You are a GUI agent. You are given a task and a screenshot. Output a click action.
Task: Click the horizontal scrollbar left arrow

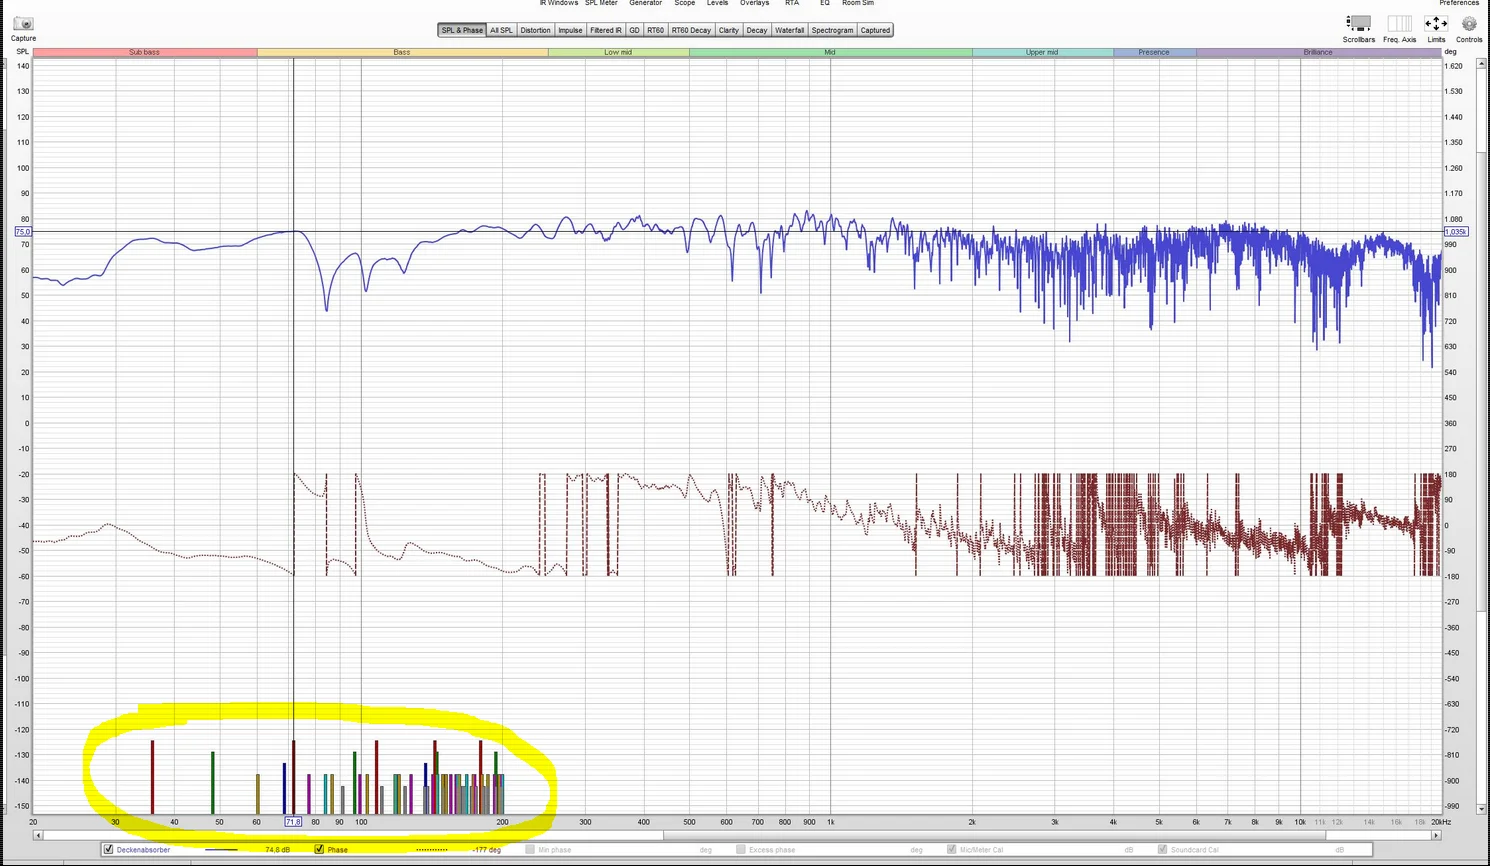tap(38, 835)
